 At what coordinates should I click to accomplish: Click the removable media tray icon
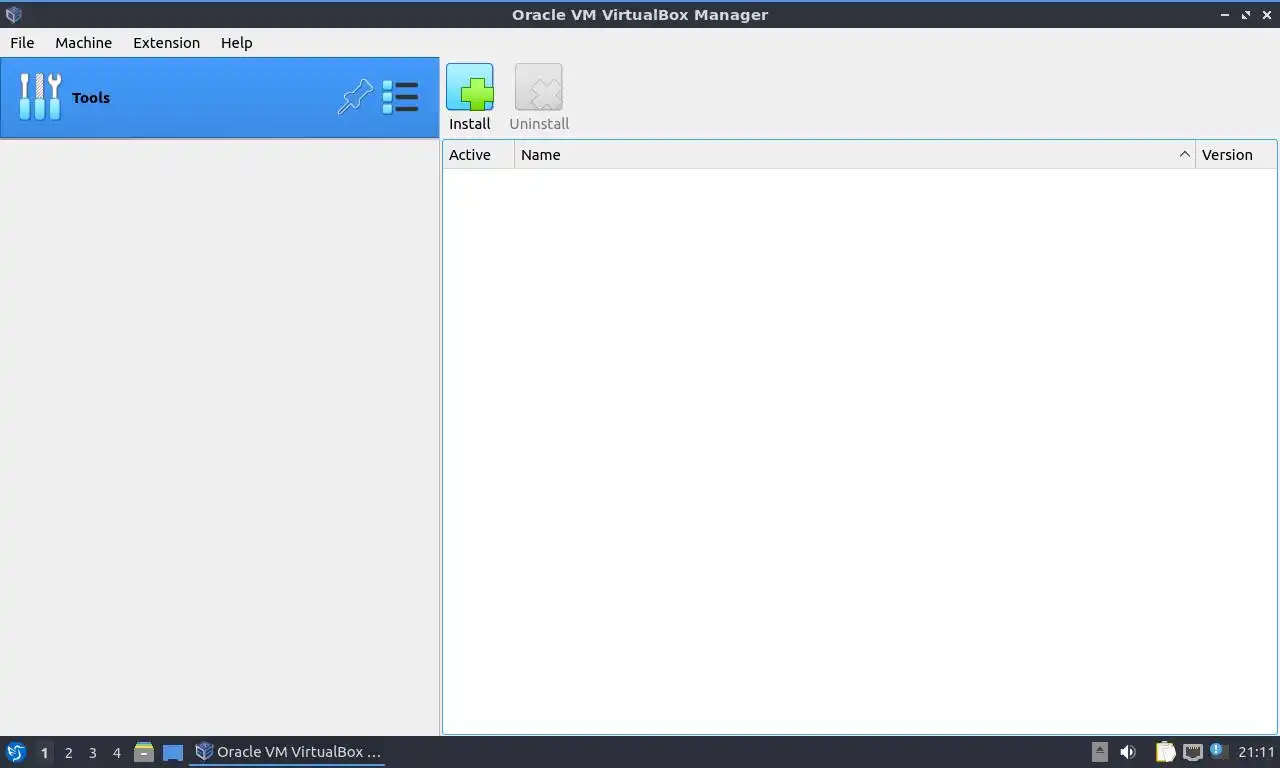[1099, 752]
